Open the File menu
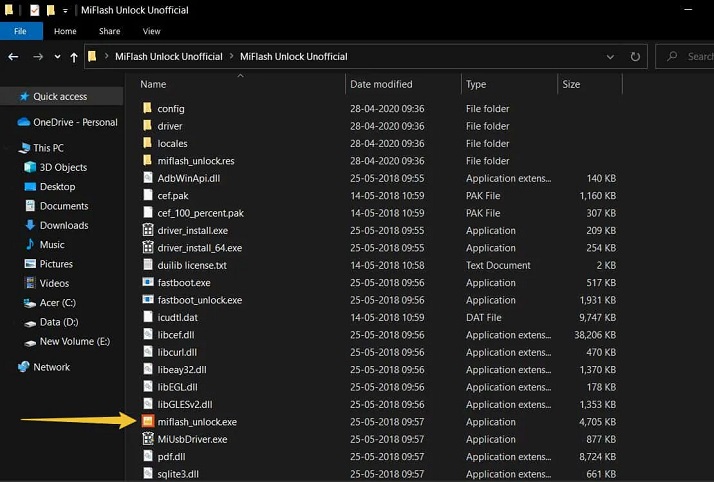The height and width of the screenshot is (482, 714). tap(20, 31)
